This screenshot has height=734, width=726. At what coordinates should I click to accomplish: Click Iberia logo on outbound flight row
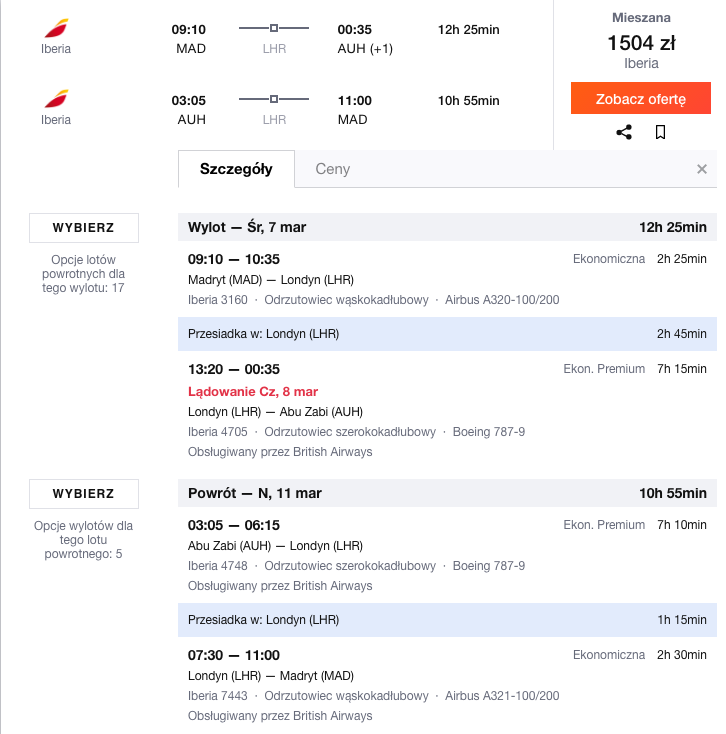(56, 28)
